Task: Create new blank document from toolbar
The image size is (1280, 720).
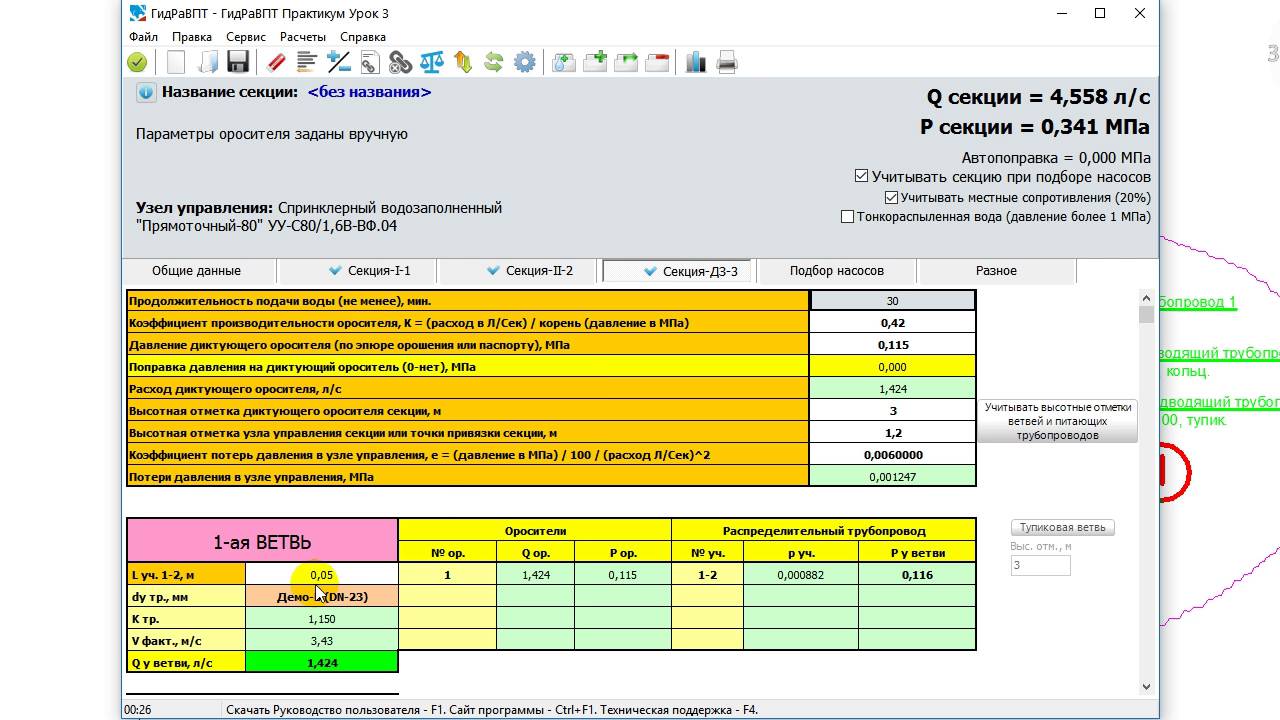Action: point(176,62)
